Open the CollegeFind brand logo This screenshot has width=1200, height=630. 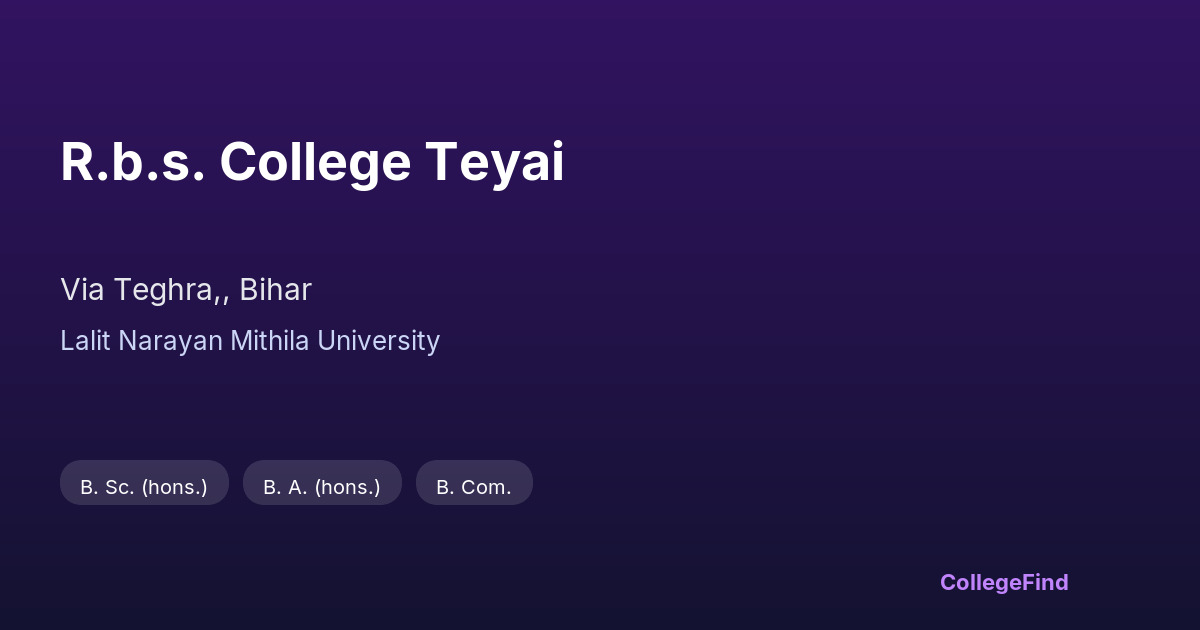pos(1003,582)
